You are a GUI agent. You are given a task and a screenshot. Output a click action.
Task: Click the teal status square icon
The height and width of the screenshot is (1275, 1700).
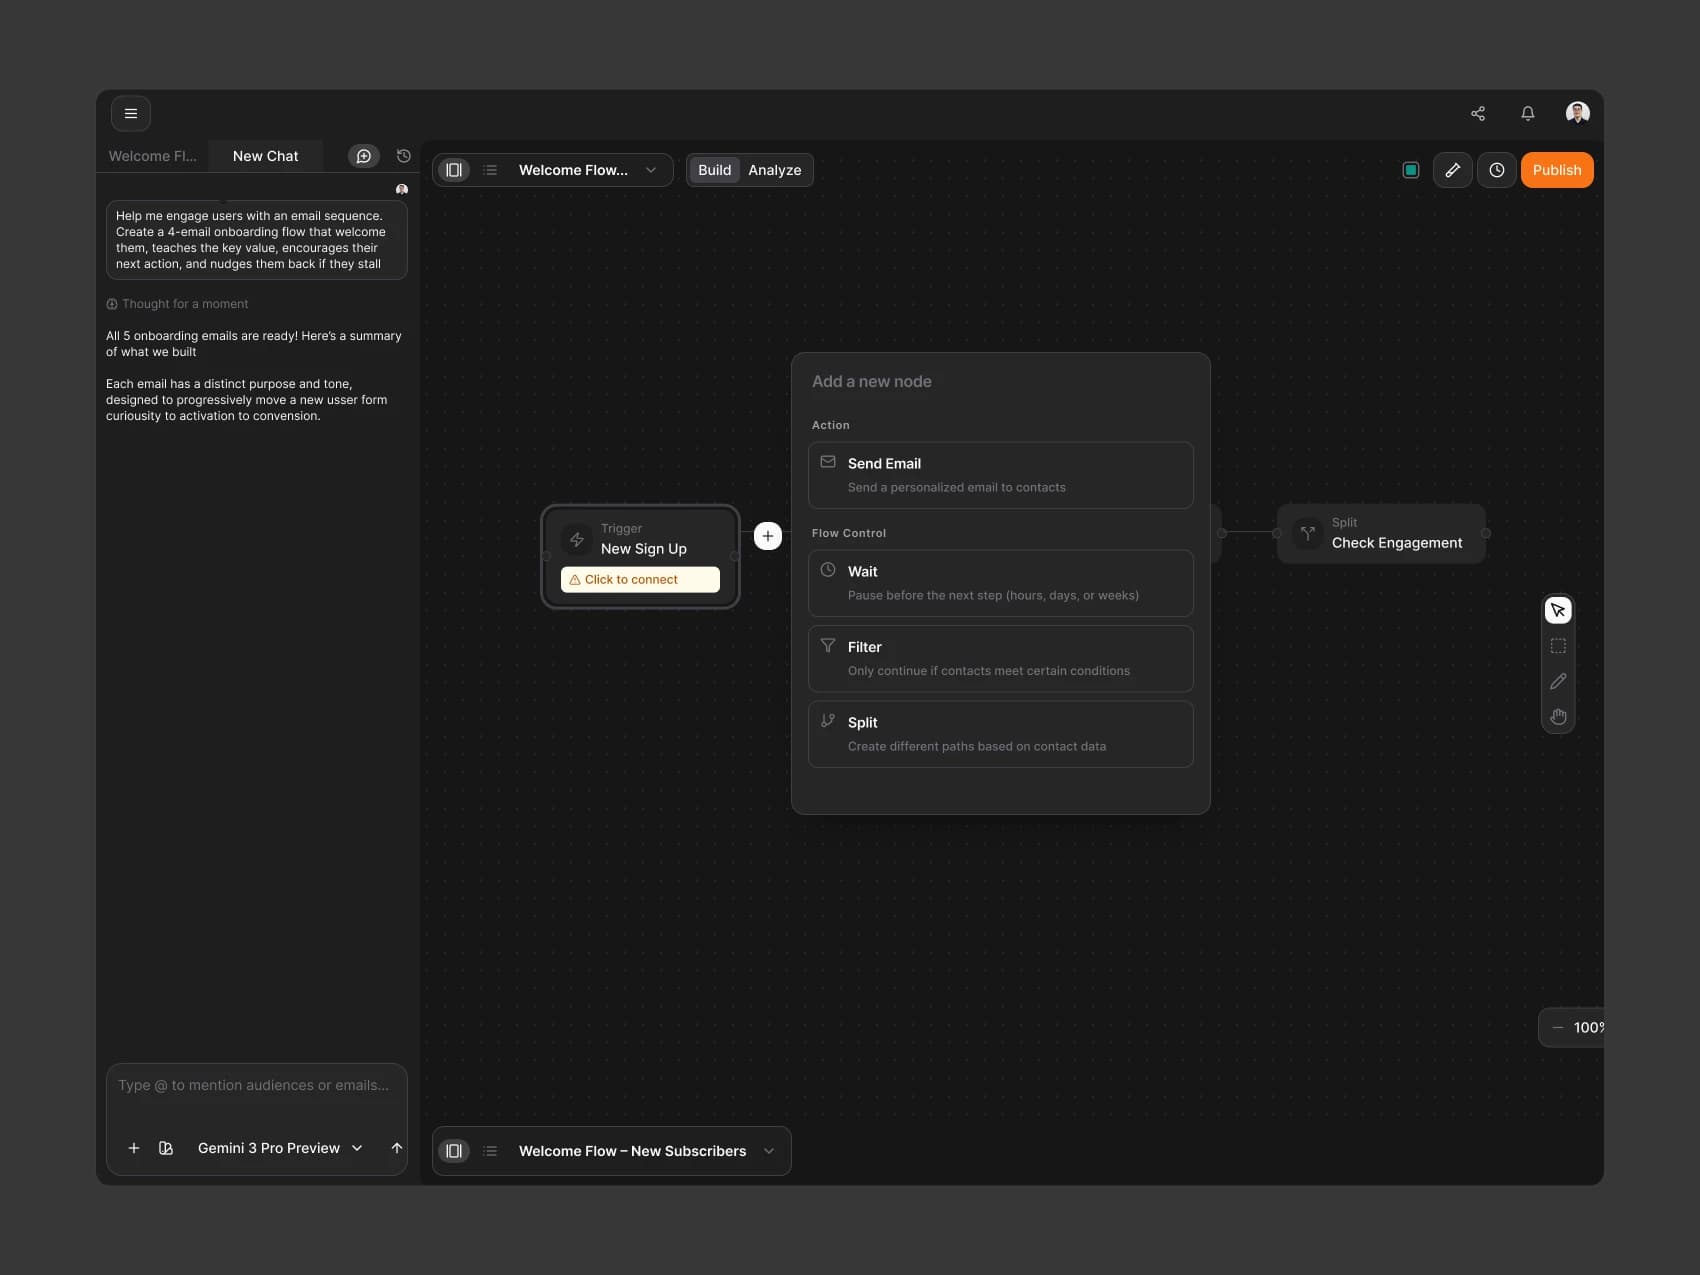coord(1411,170)
